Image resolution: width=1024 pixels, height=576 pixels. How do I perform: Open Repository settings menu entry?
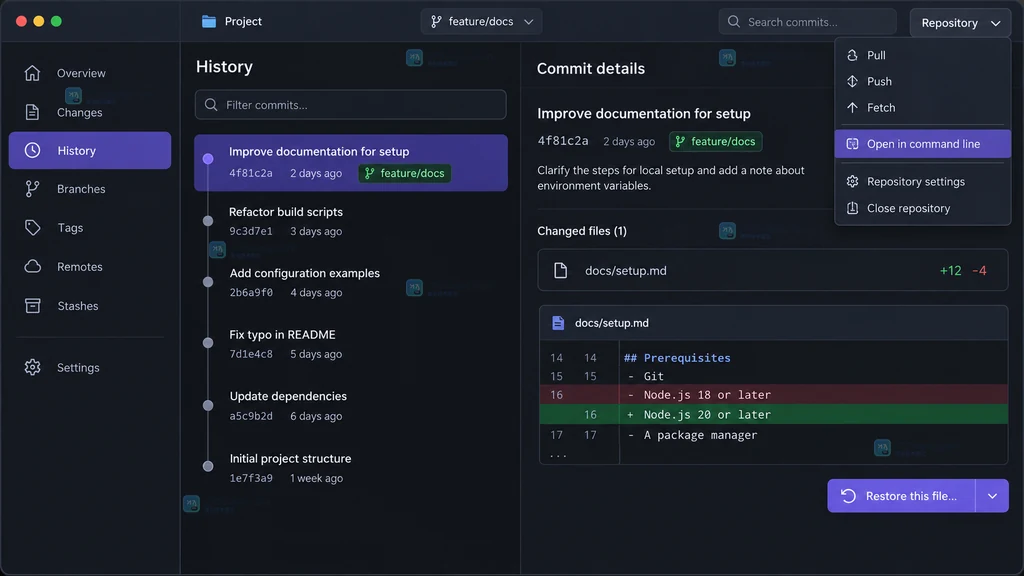[922, 182]
